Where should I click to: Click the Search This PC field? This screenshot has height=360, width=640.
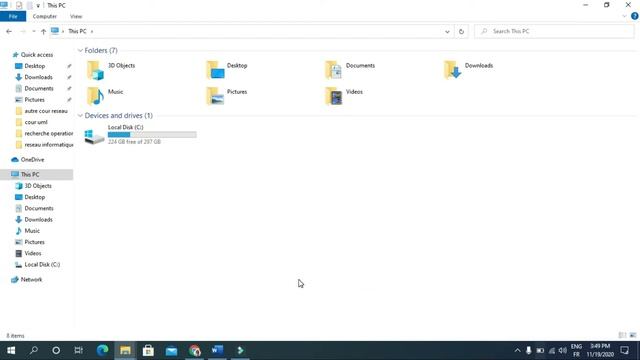[x=554, y=31]
